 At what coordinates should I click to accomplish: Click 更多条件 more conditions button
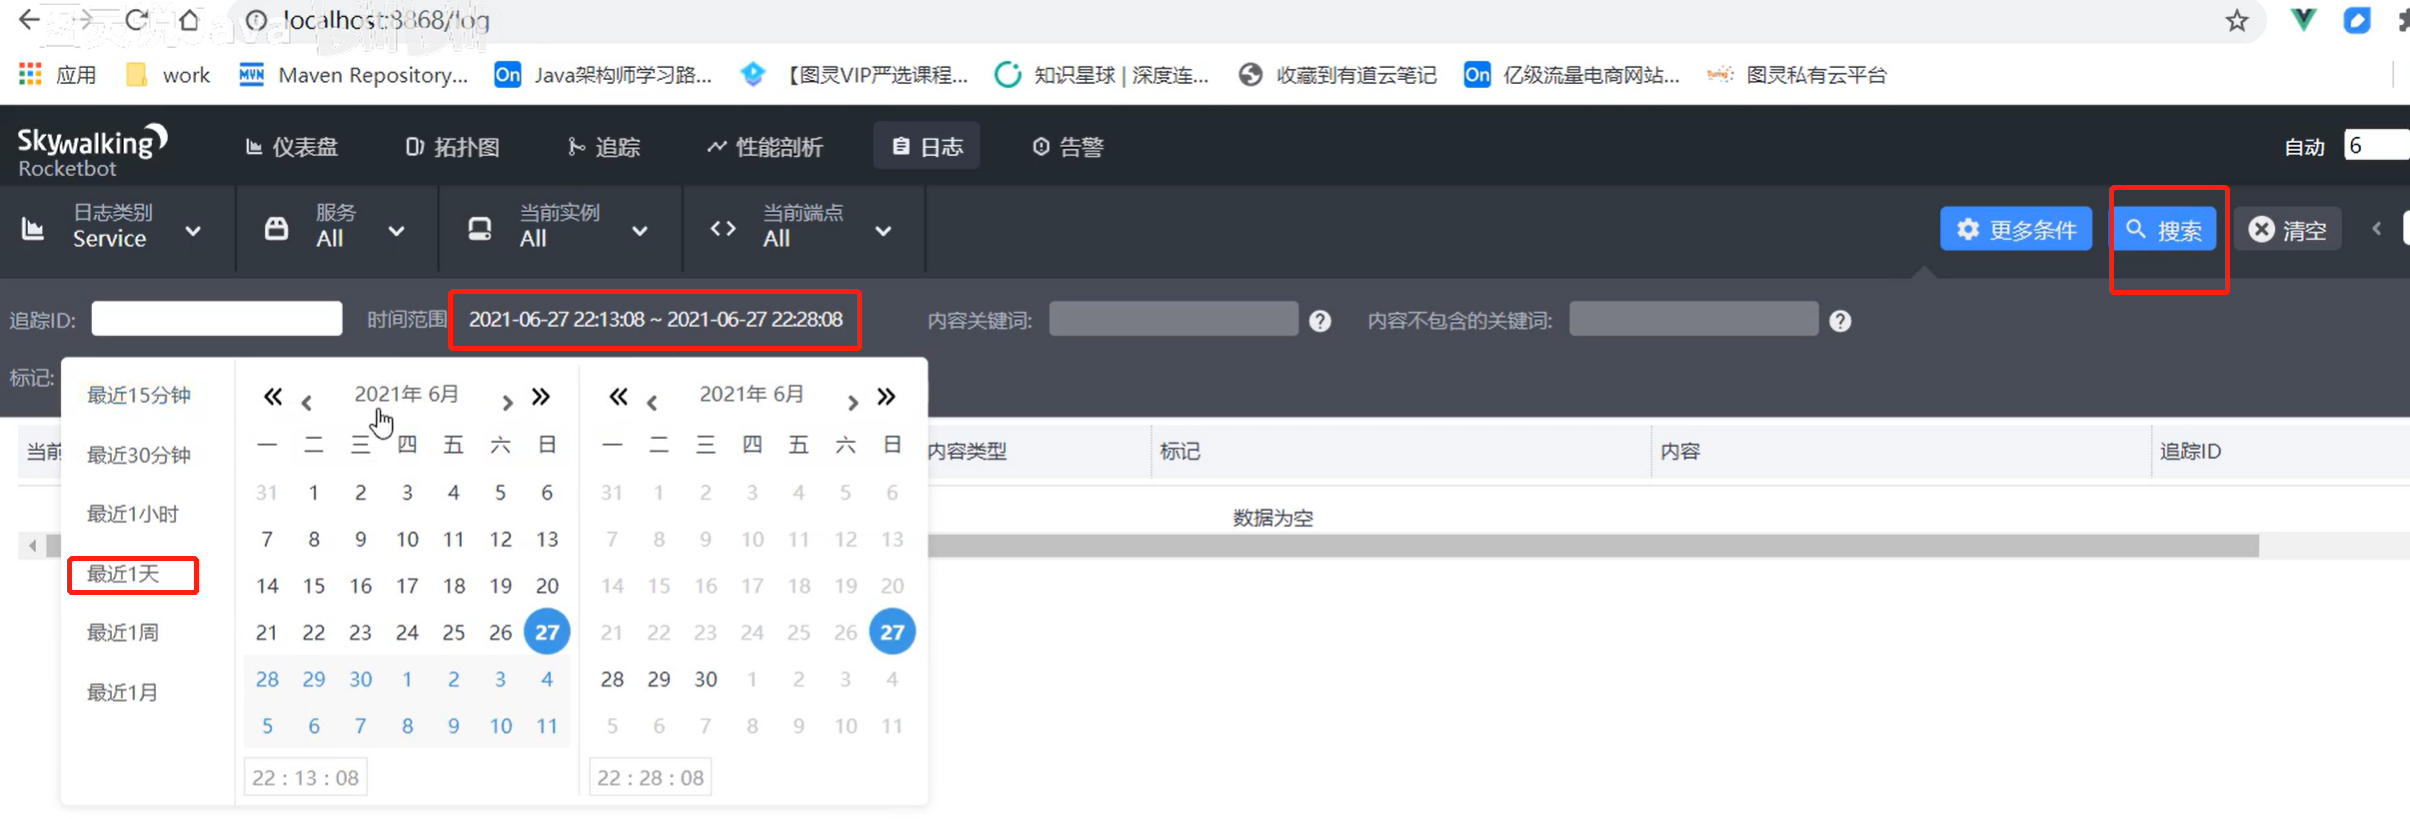pos(2016,230)
